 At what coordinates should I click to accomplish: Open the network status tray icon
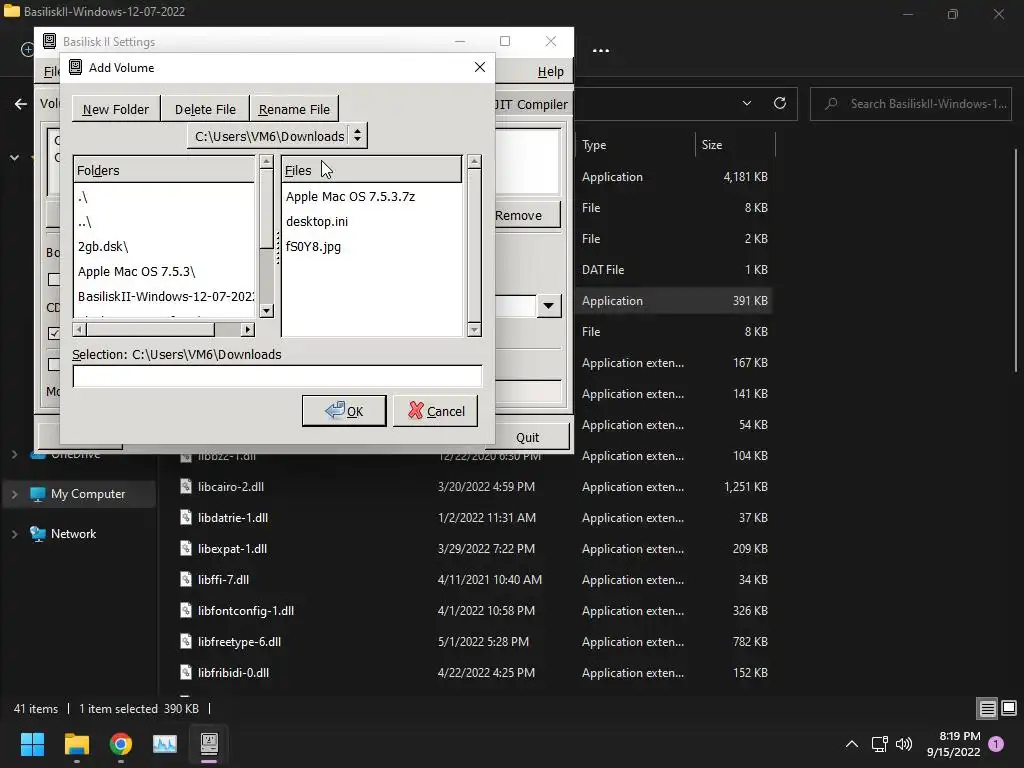point(880,744)
